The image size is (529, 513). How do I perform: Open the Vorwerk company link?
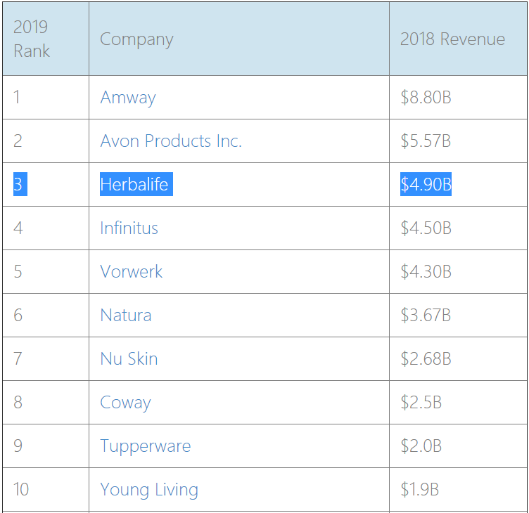point(131,272)
